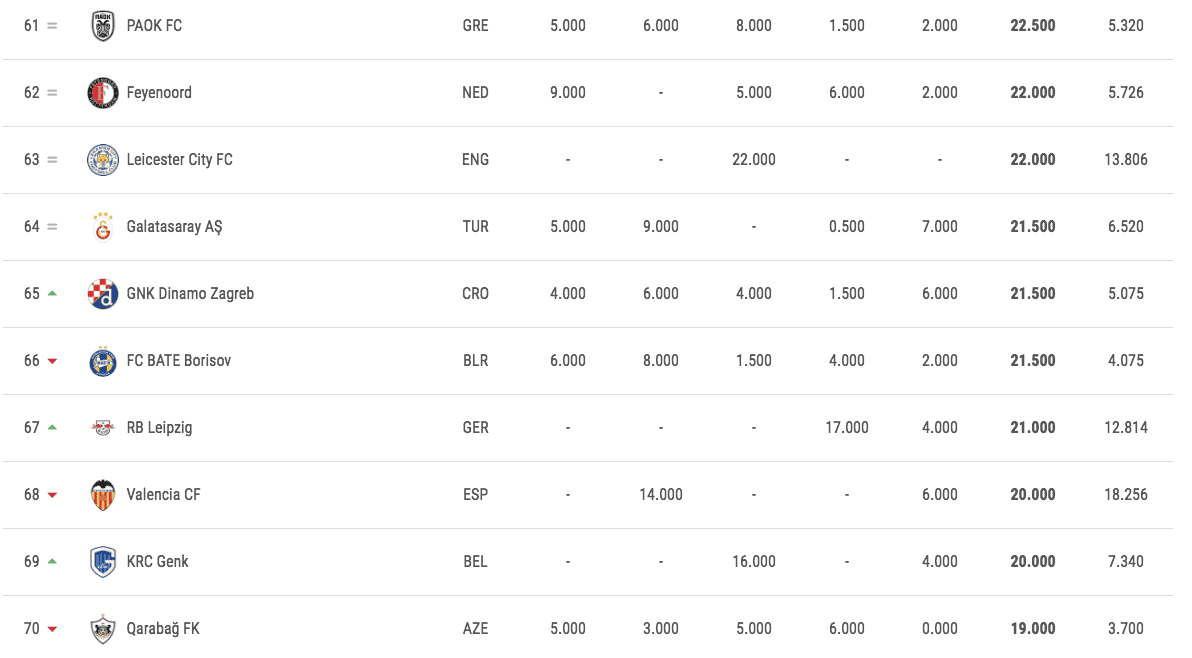Click the Leicester City FC crest
This screenshot has height=658, width=1192.
(103, 160)
